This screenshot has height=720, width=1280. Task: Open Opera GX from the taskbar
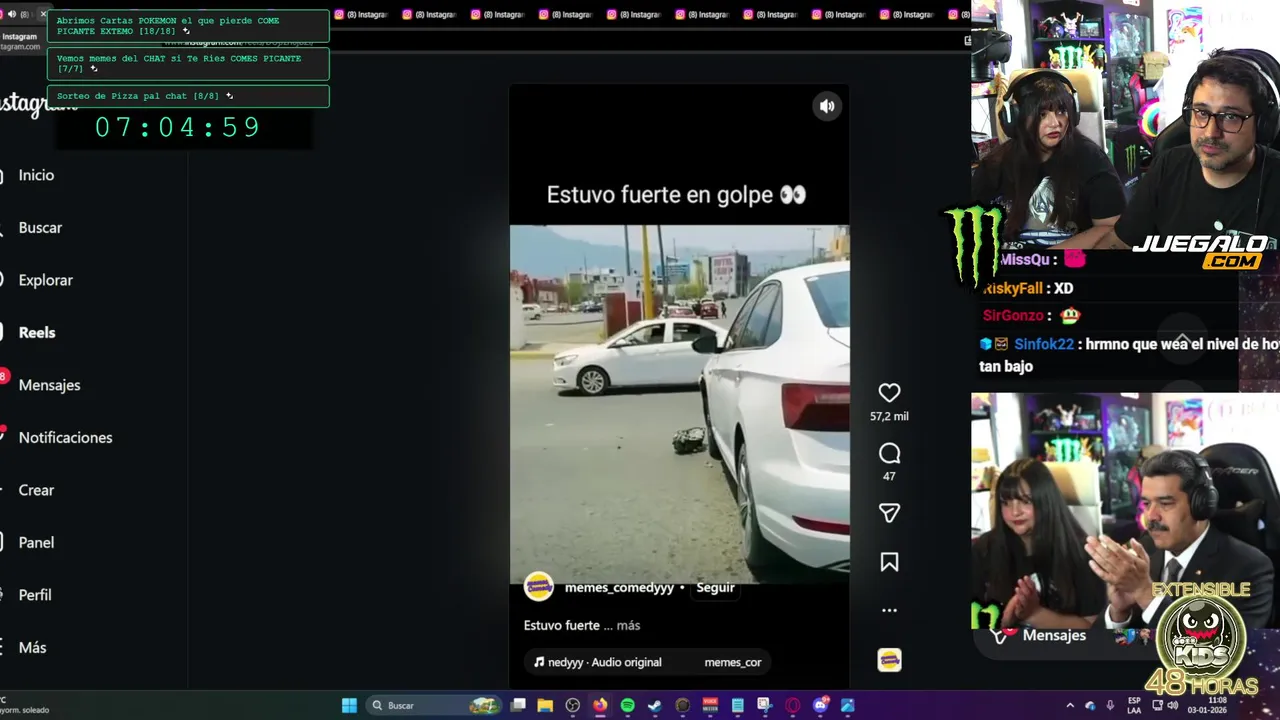click(792, 705)
